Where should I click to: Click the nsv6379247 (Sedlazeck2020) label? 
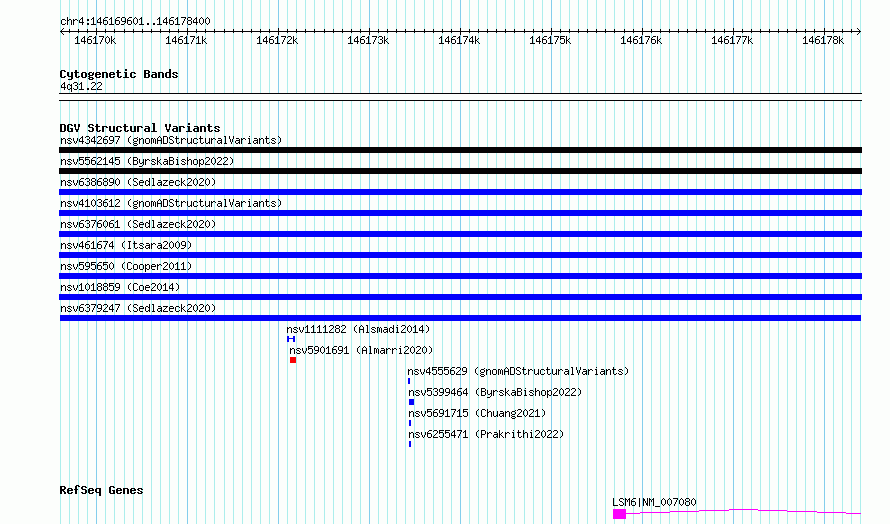click(138, 308)
